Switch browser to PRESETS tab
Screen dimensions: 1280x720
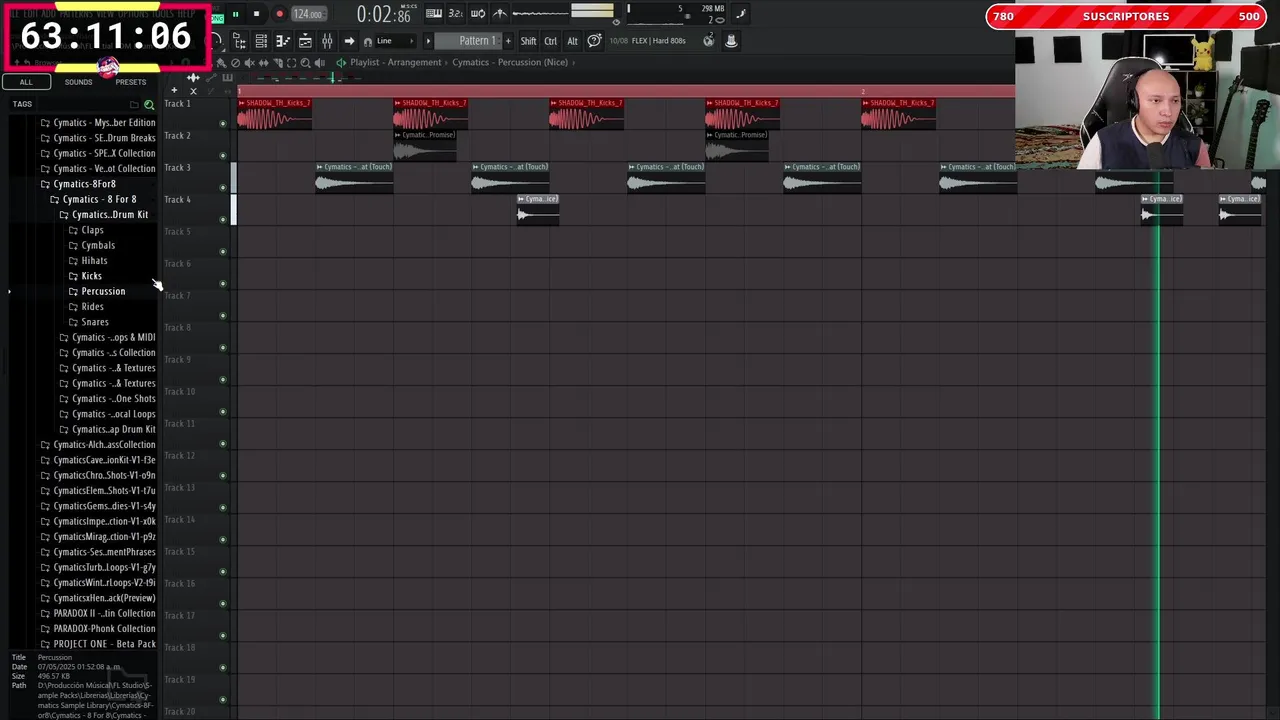pos(130,82)
